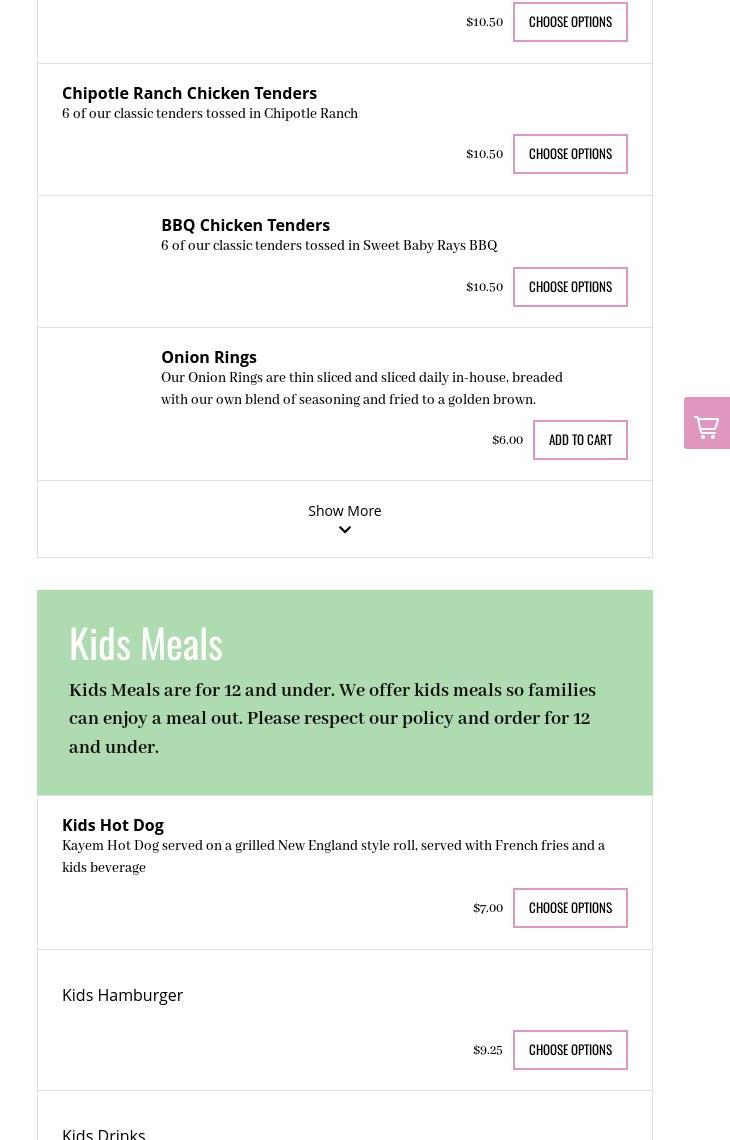Open the floating shopping cart icon

click(x=707, y=423)
